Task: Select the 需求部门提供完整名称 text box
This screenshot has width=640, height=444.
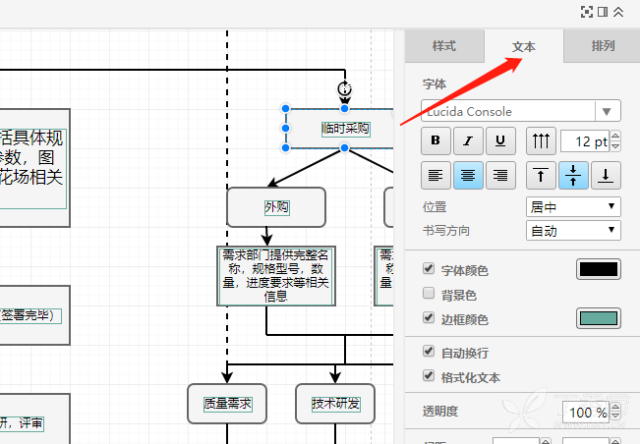Action: point(276,276)
